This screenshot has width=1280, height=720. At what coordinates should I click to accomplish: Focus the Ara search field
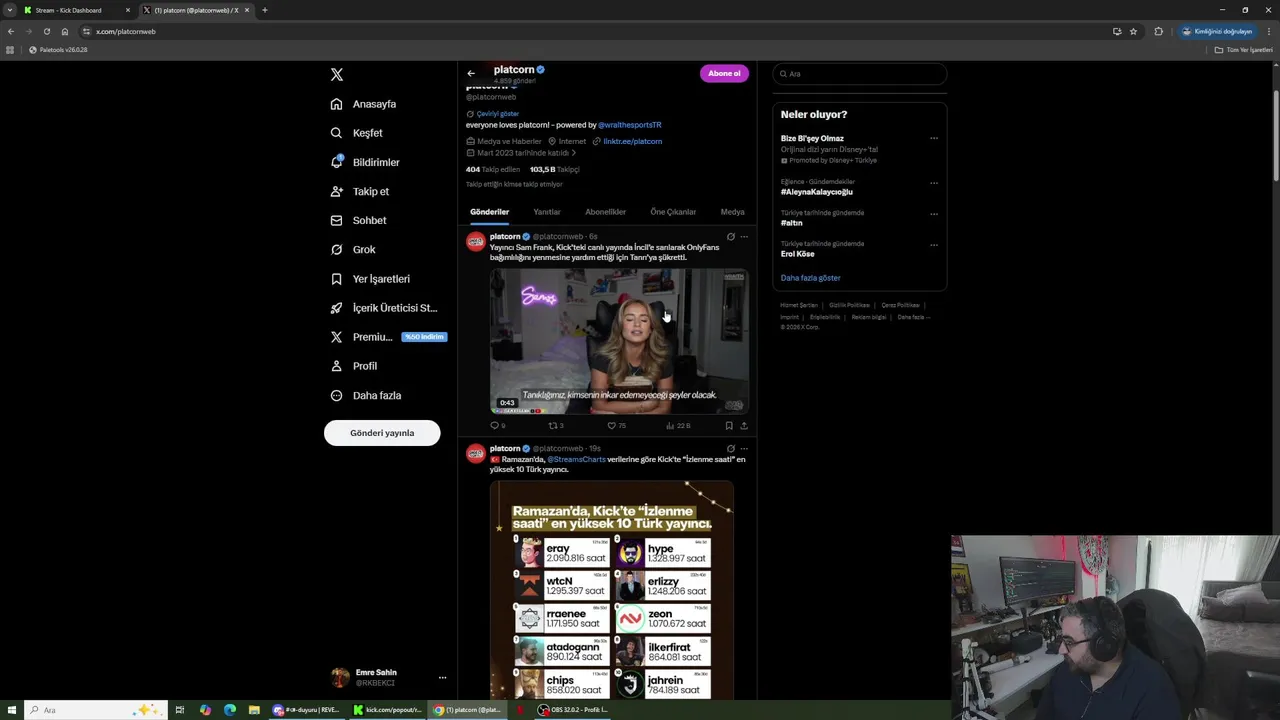(859, 74)
